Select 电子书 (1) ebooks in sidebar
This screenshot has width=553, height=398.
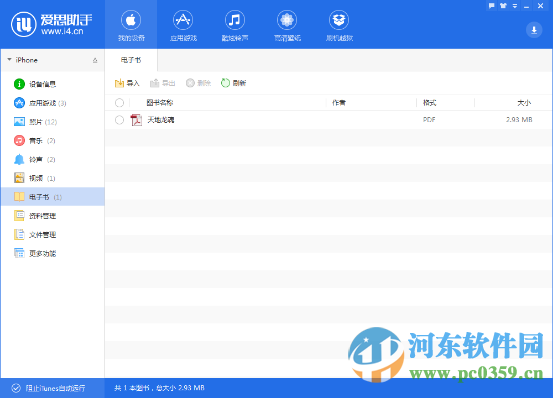point(53,197)
